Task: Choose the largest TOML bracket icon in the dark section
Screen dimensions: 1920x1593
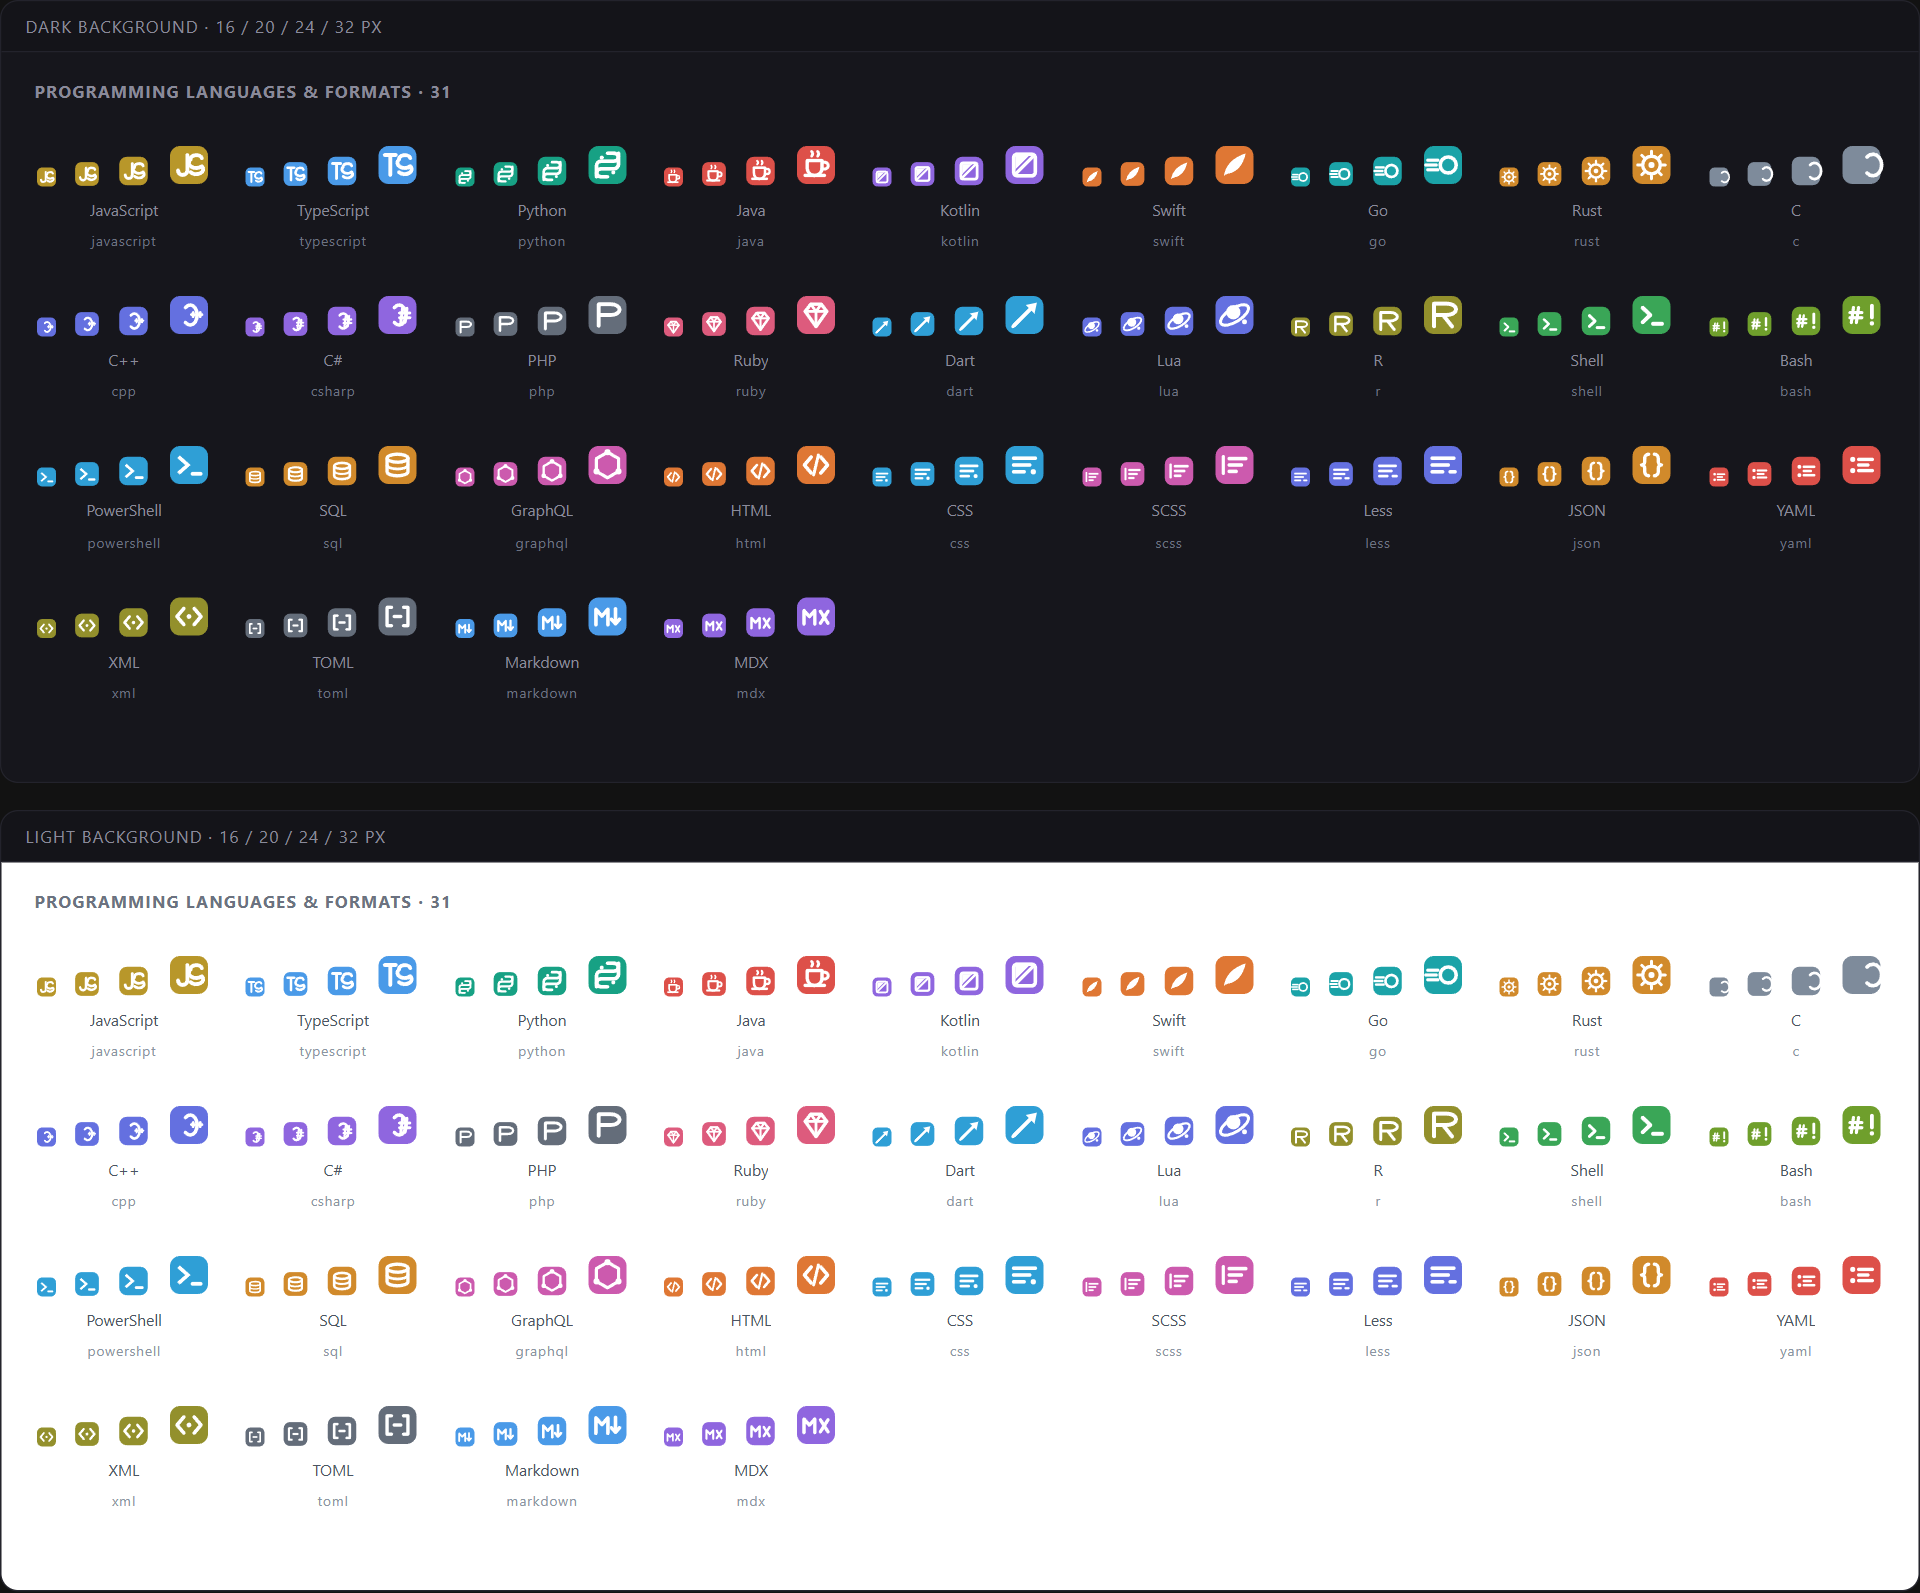Action: (x=398, y=617)
